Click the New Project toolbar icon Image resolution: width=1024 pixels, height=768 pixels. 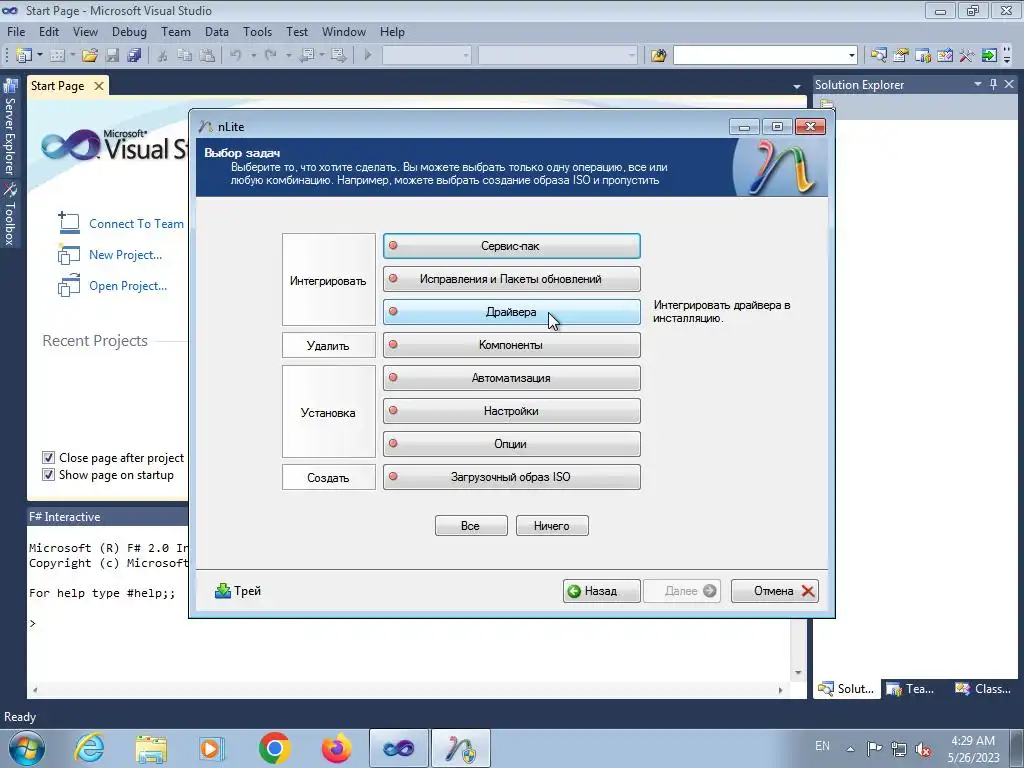(x=24, y=56)
